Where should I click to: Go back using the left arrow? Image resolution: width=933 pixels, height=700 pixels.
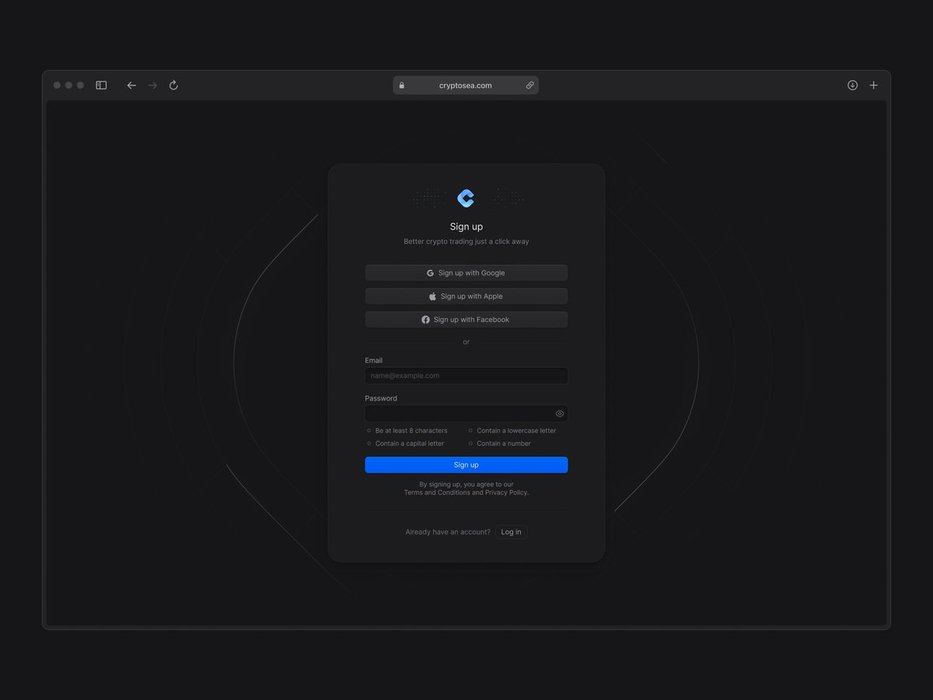tap(131, 85)
